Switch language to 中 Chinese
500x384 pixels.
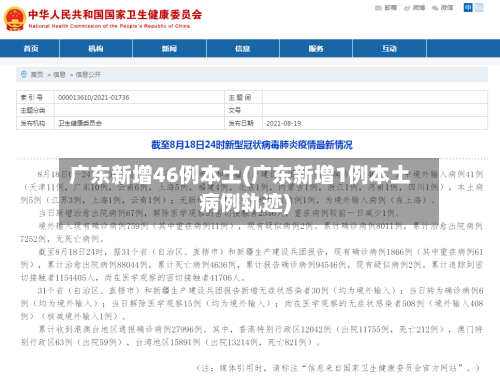468,7
